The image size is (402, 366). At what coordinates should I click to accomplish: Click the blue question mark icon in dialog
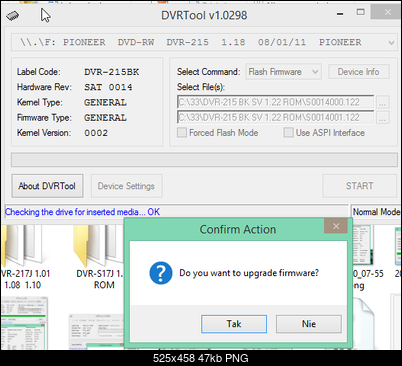pos(161,273)
